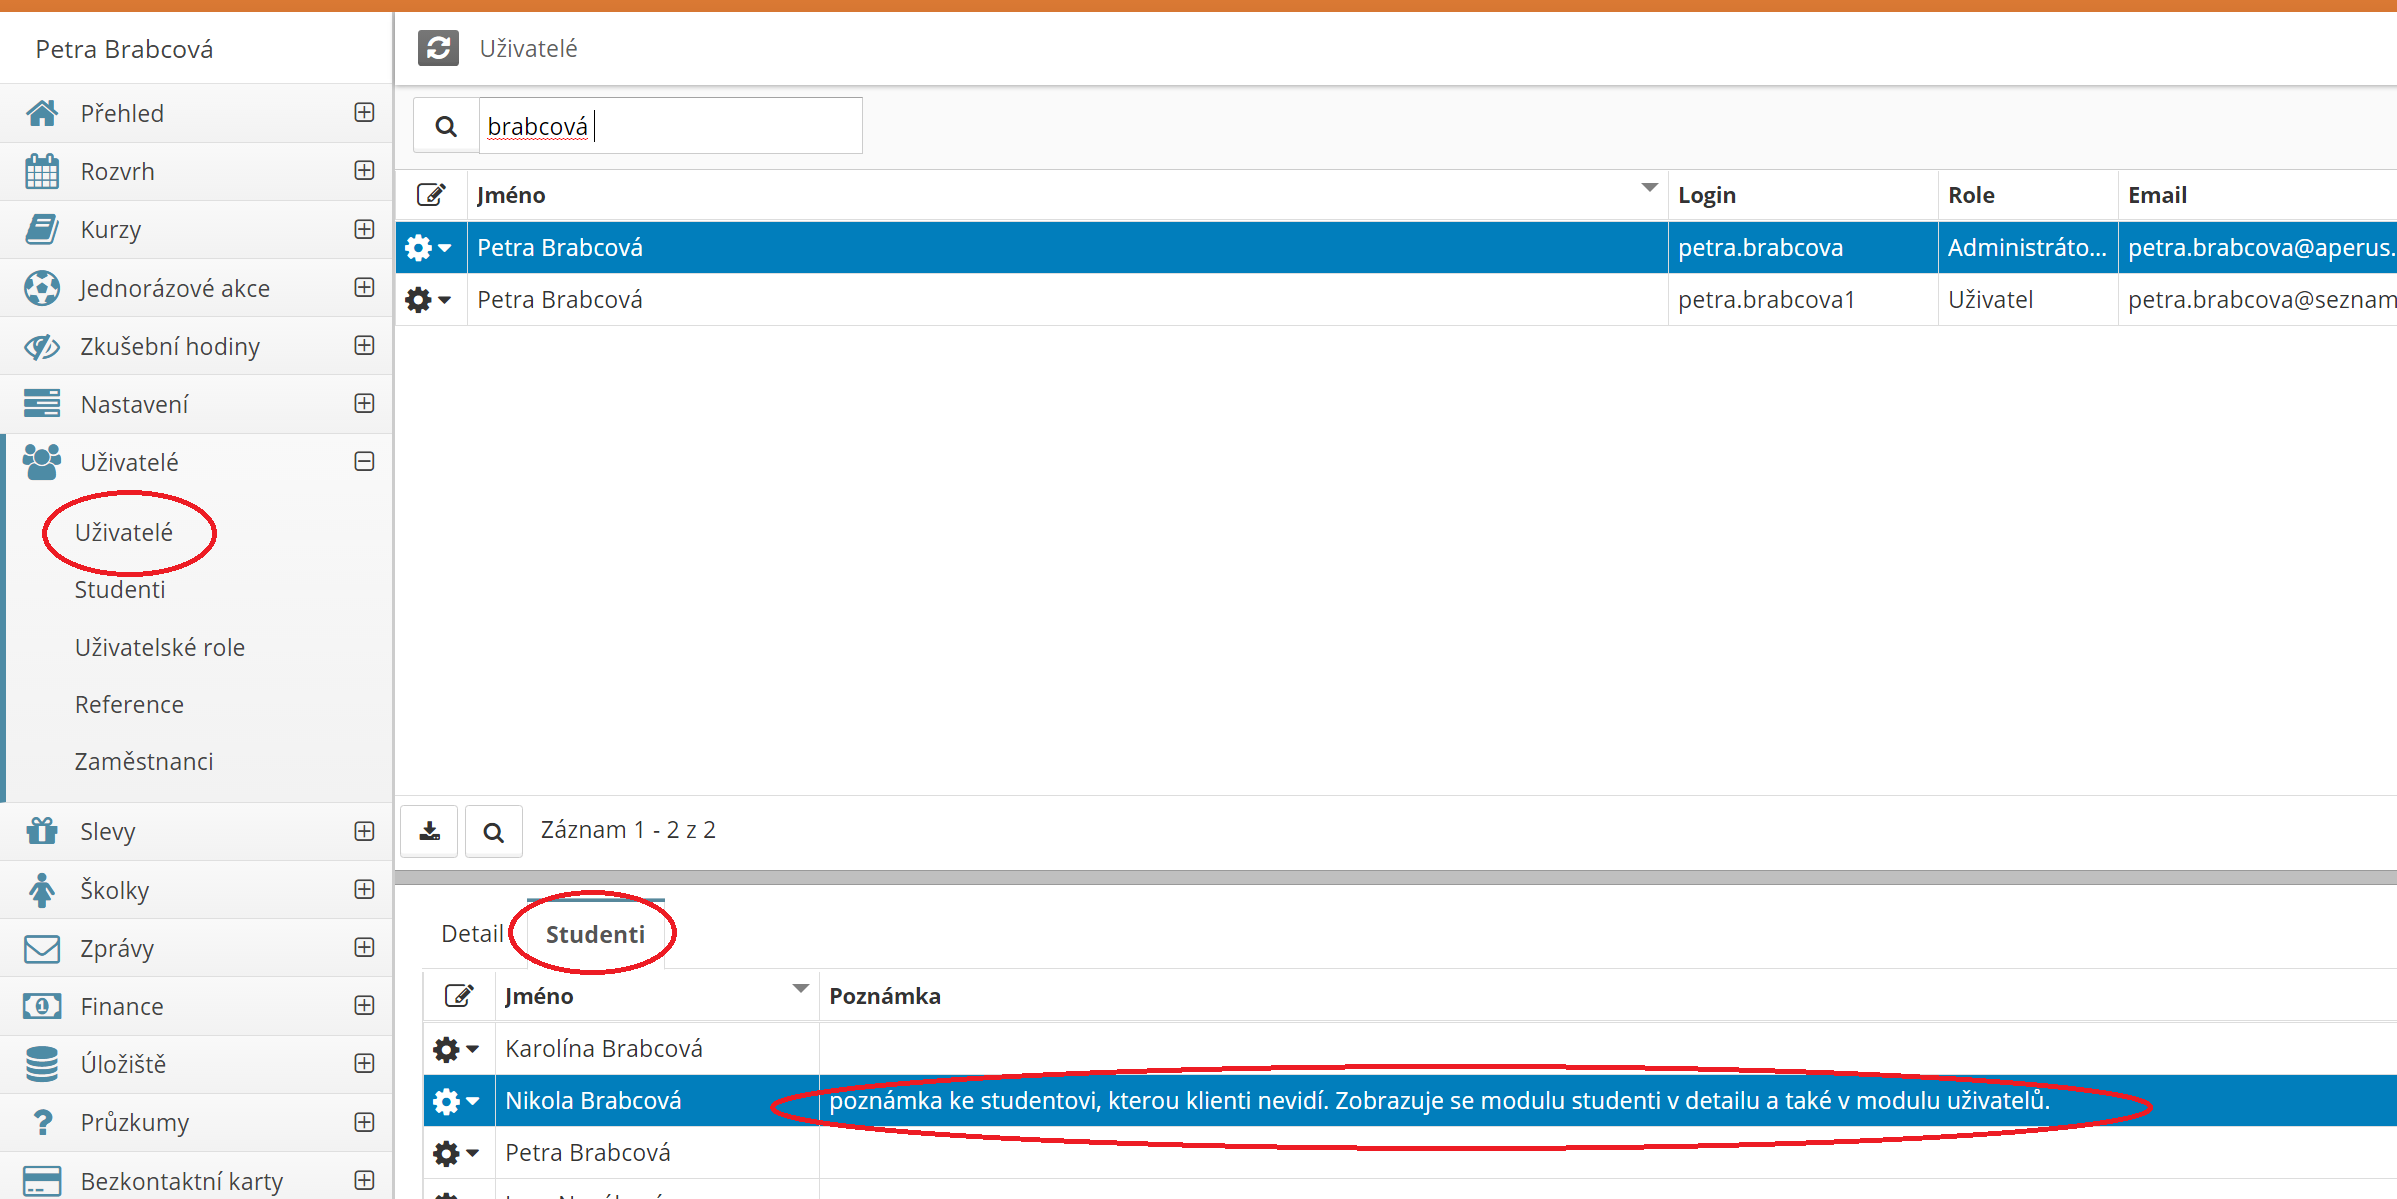Open Uživatelské role in sidebar submenu
The image size is (2397, 1199).
click(x=160, y=648)
